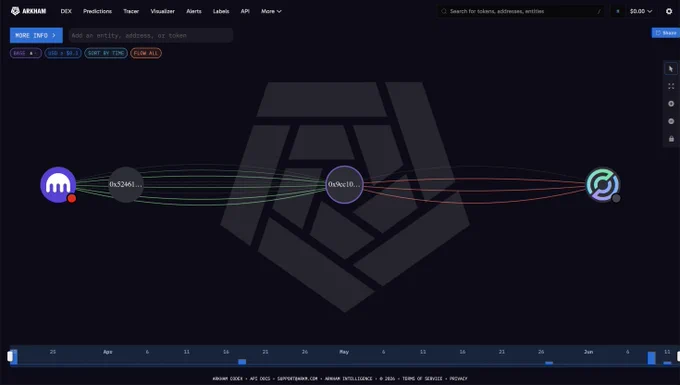Toggle the SORT BY TIME chip
Screen dimensions: 680x385
click(x=106, y=53)
